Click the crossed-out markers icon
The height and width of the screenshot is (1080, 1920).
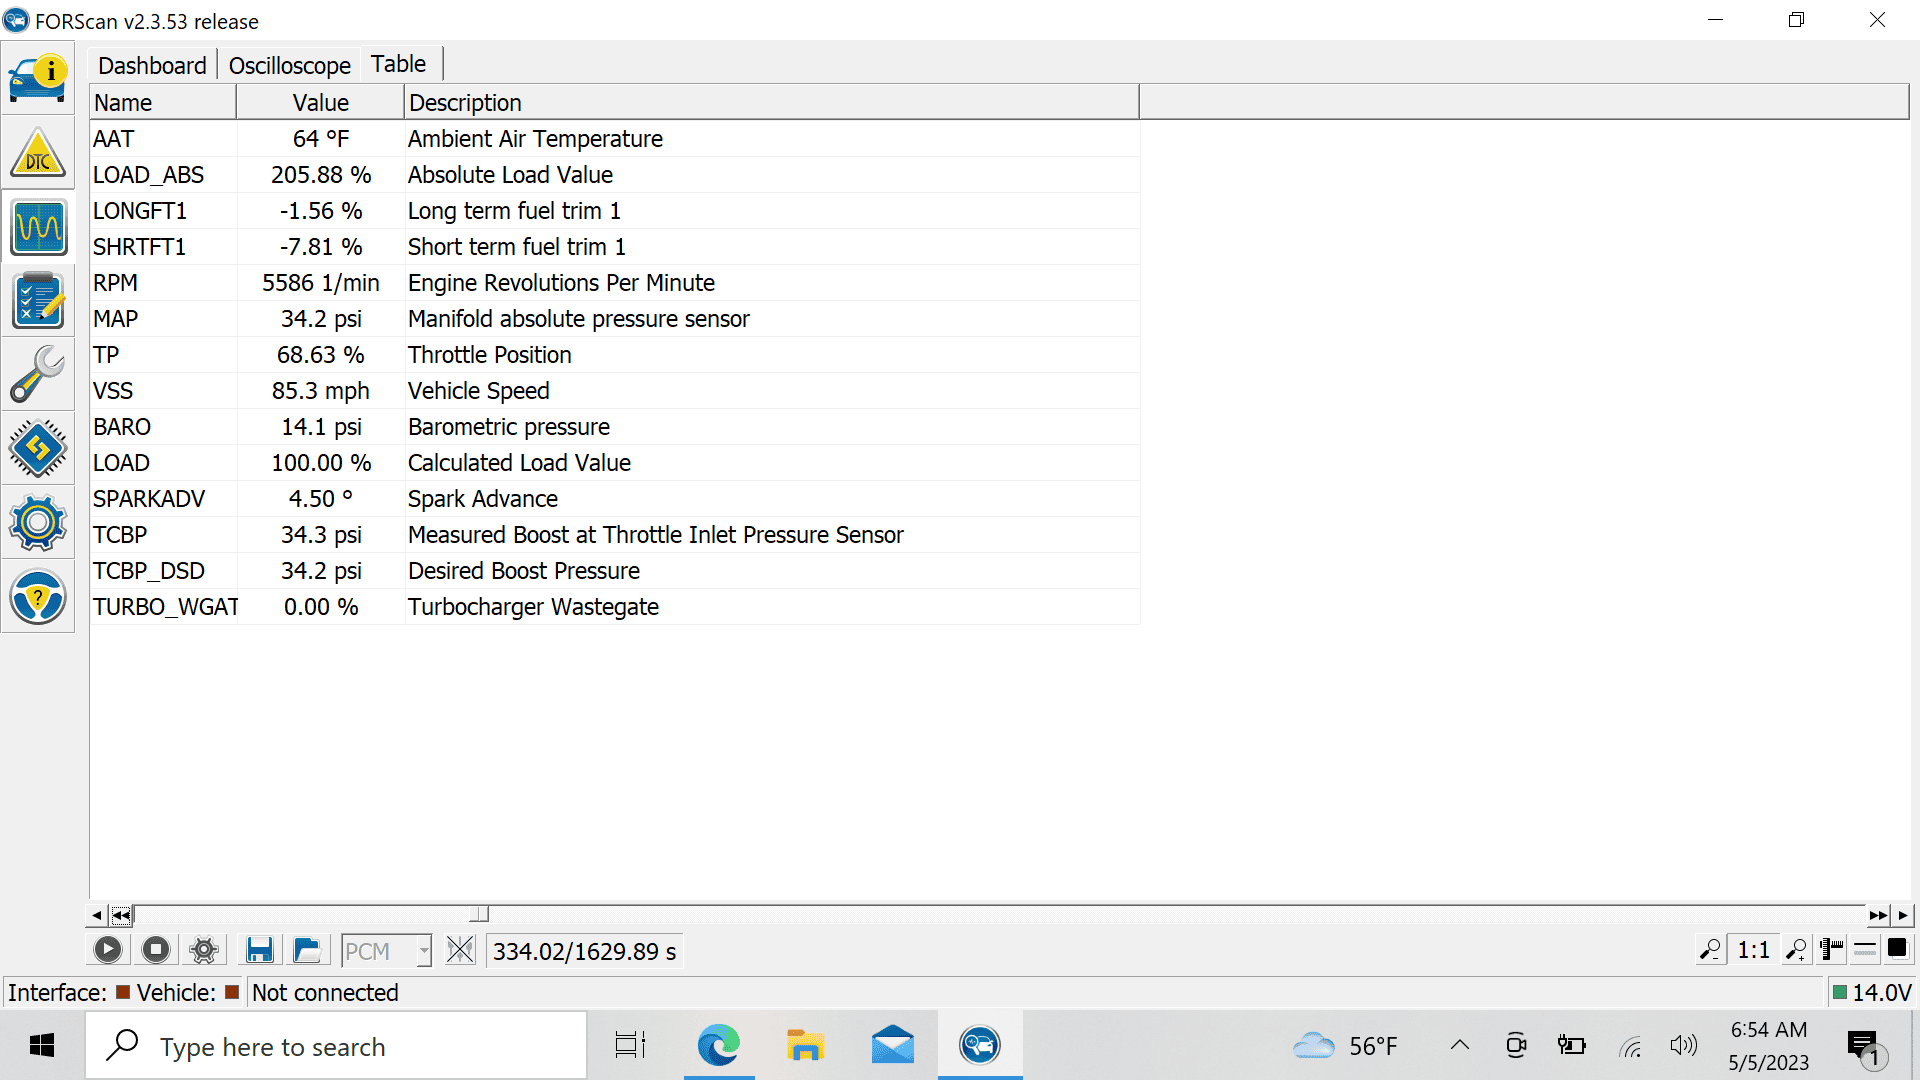(460, 950)
